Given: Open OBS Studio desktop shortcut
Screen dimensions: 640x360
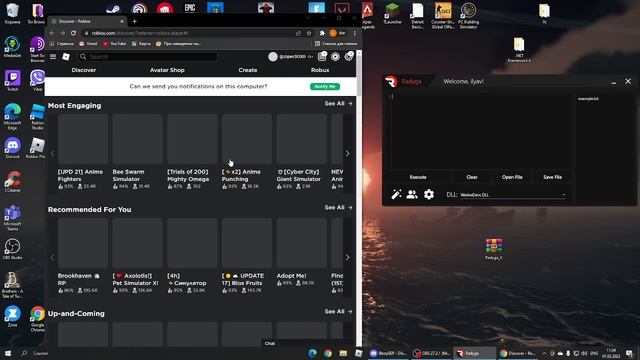Looking at the screenshot, I should [x=13, y=249].
